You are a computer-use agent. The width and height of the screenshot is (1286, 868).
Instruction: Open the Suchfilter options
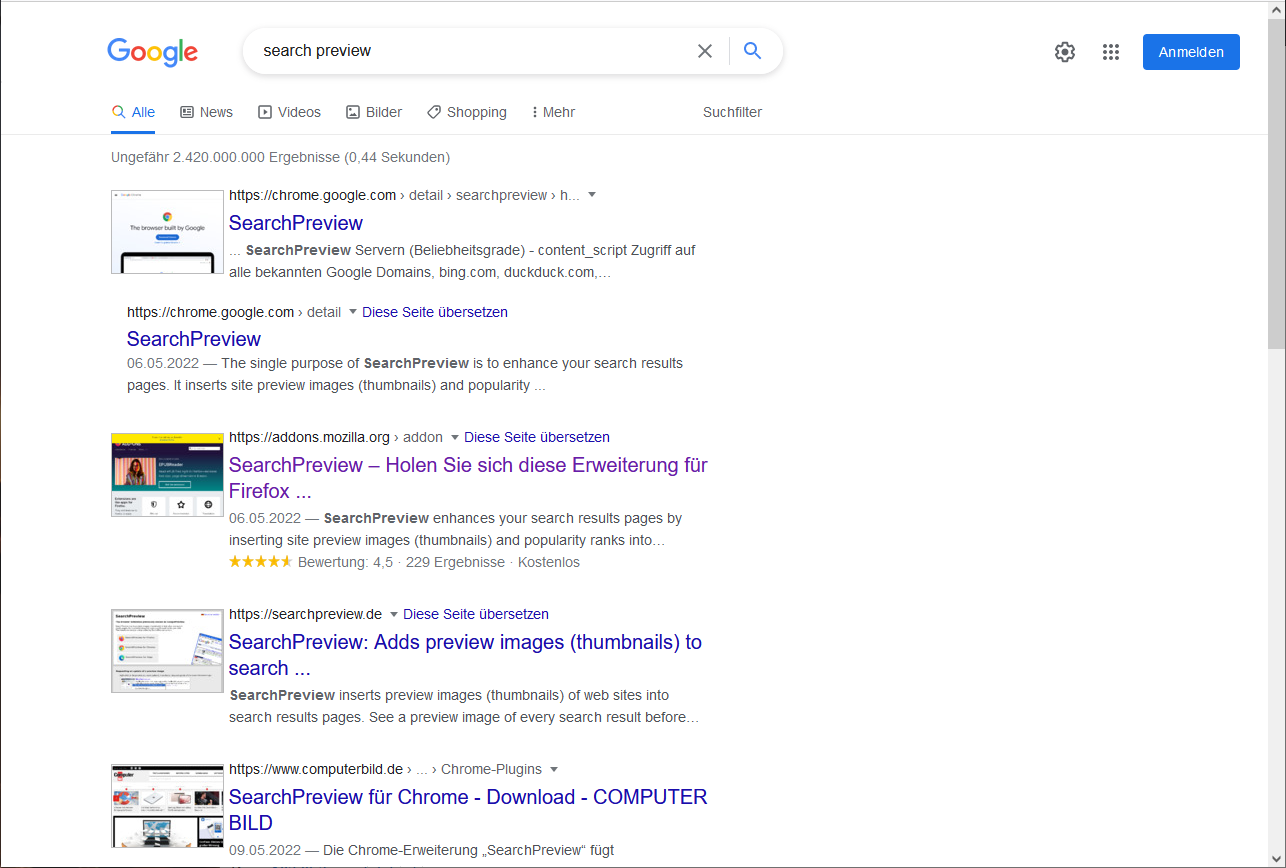pos(732,112)
